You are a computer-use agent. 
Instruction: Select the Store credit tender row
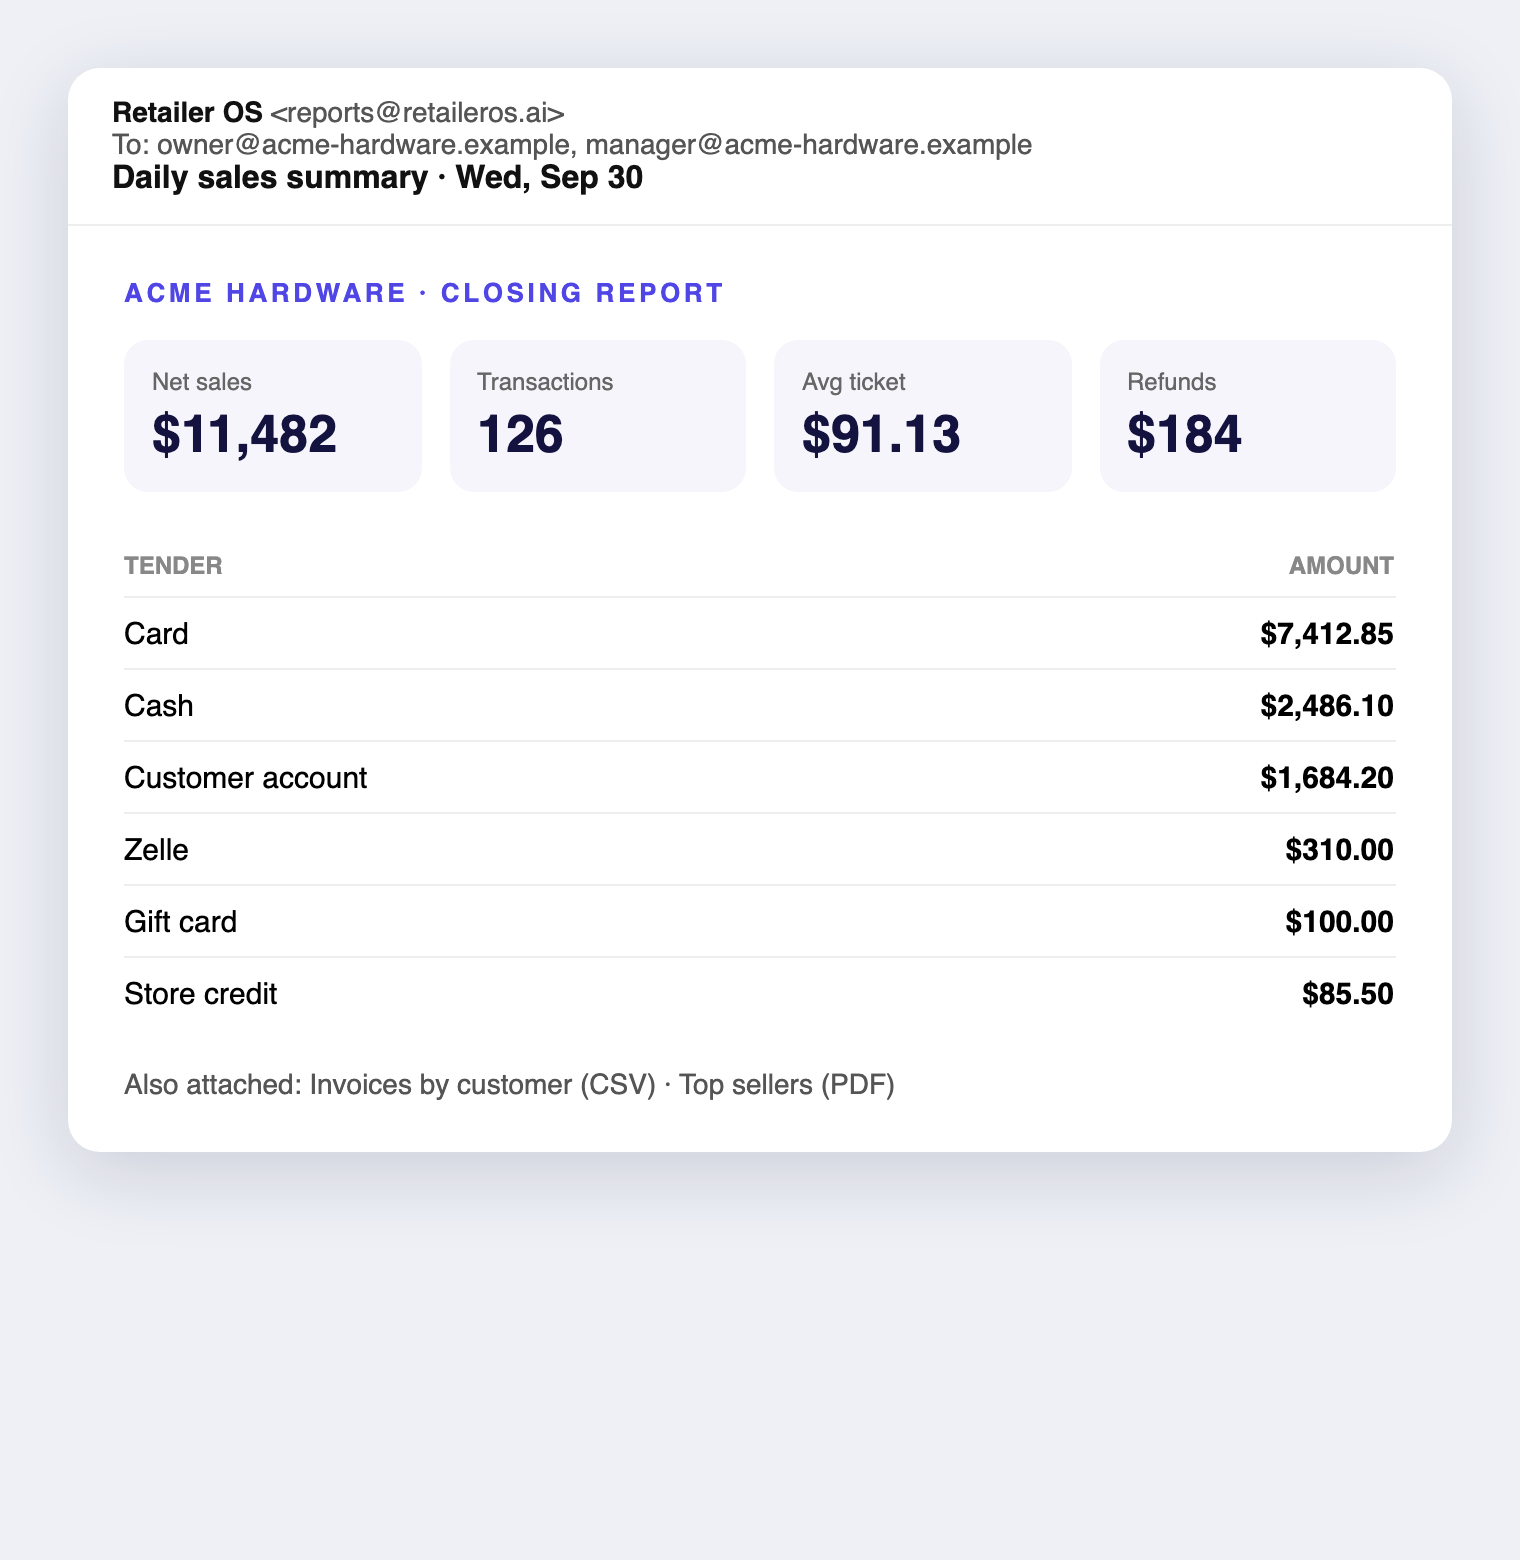click(759, 994)
